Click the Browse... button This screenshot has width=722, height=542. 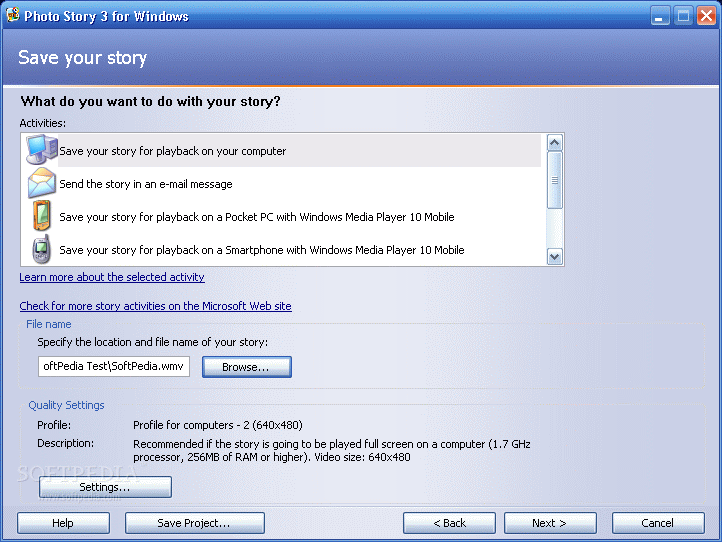click(247, 367)
